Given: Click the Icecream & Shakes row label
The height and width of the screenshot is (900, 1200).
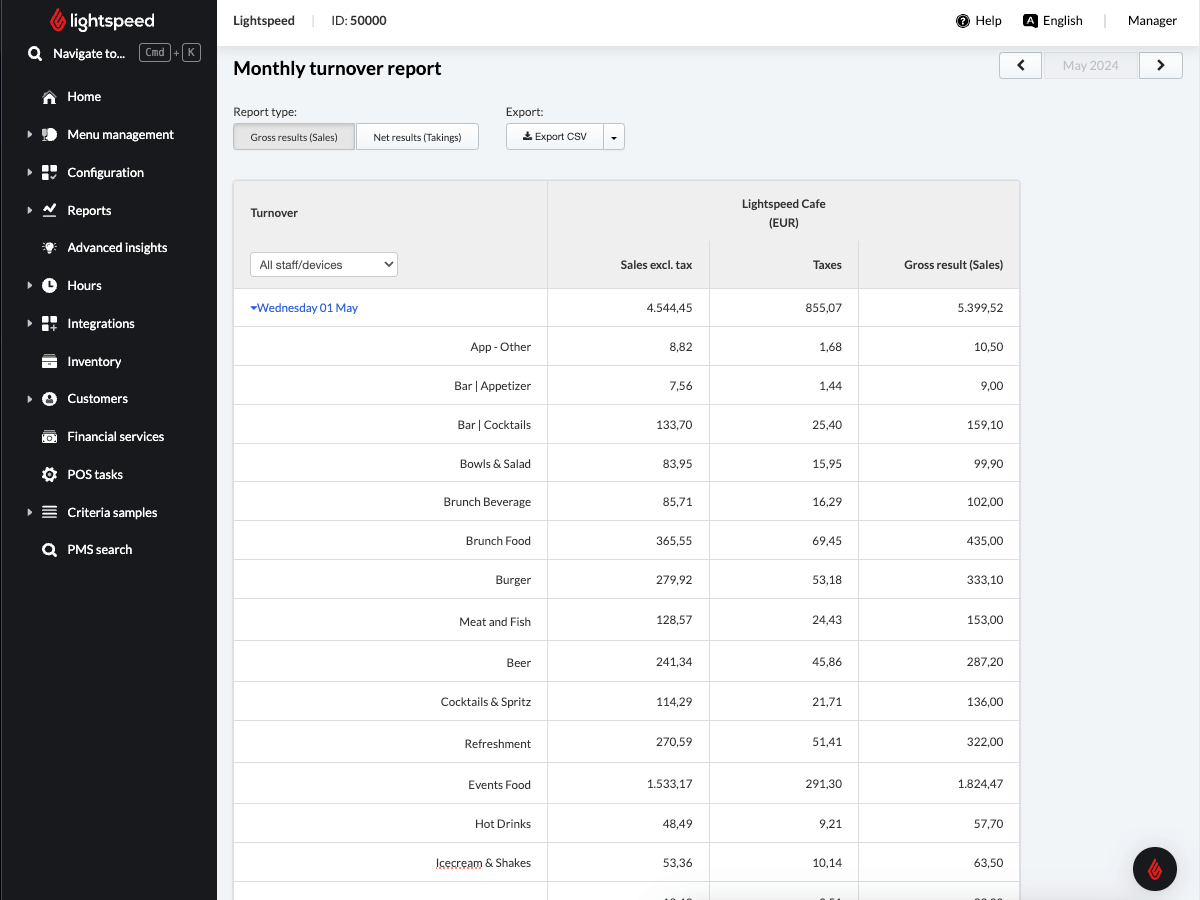Looking at the screenshot, I should (483, 863).
